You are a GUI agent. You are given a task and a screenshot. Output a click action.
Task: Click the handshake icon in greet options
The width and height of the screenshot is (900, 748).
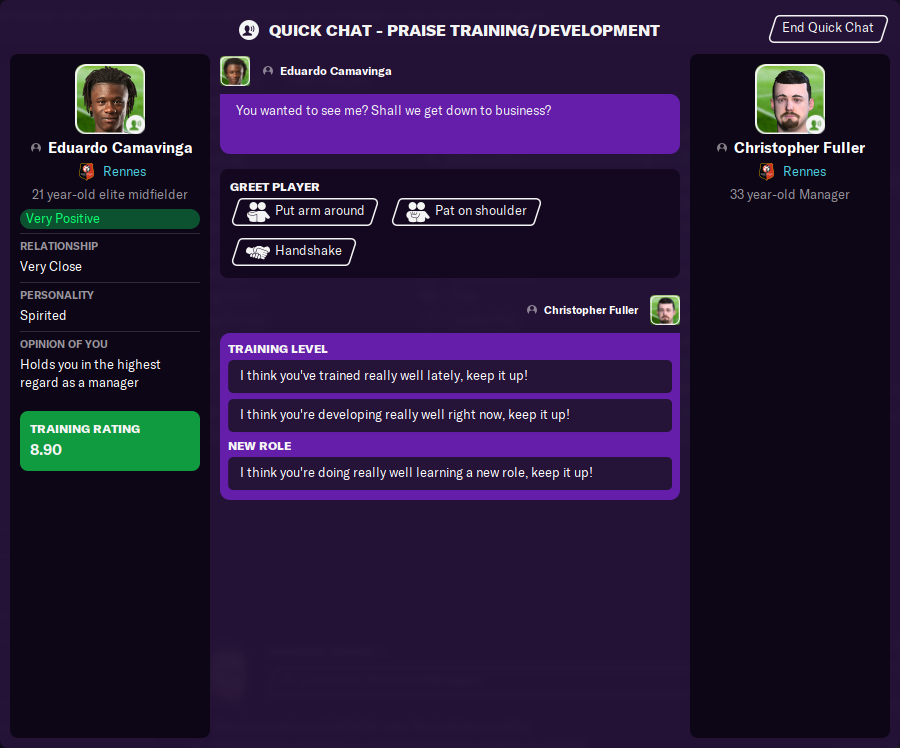click(258, 251)
